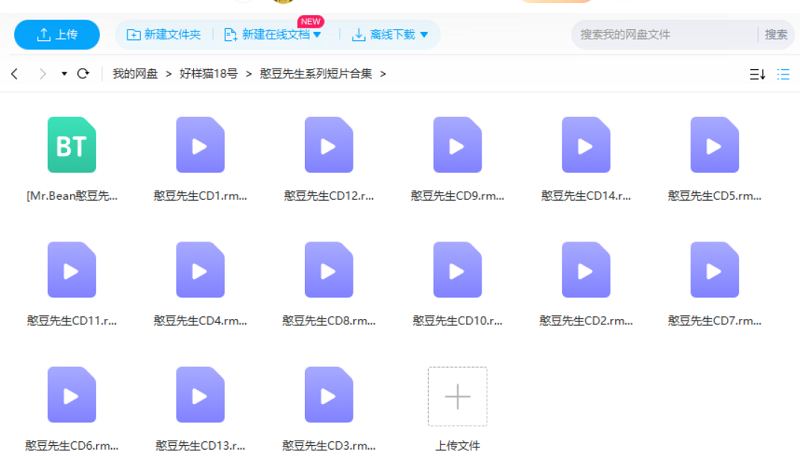
Task: Select the 憨豆先生CD6 video file
Action: click(x=71, y=396)
